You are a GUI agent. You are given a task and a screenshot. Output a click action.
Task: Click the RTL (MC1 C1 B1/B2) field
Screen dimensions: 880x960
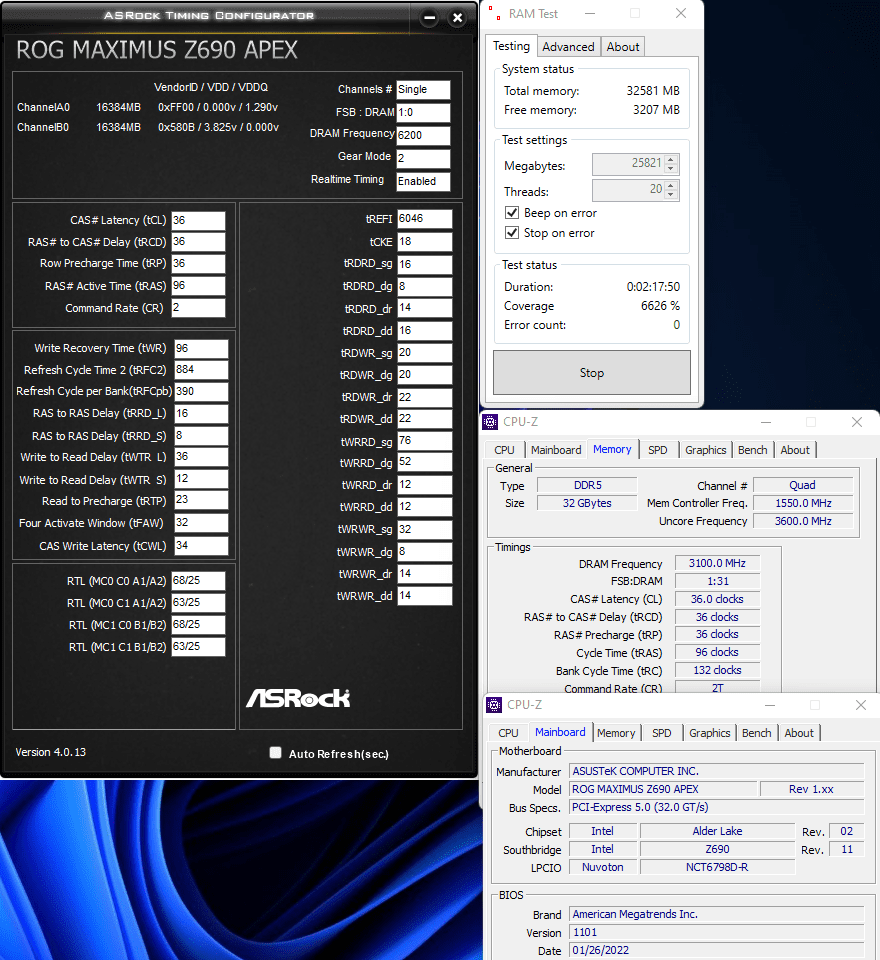point(198,647)
